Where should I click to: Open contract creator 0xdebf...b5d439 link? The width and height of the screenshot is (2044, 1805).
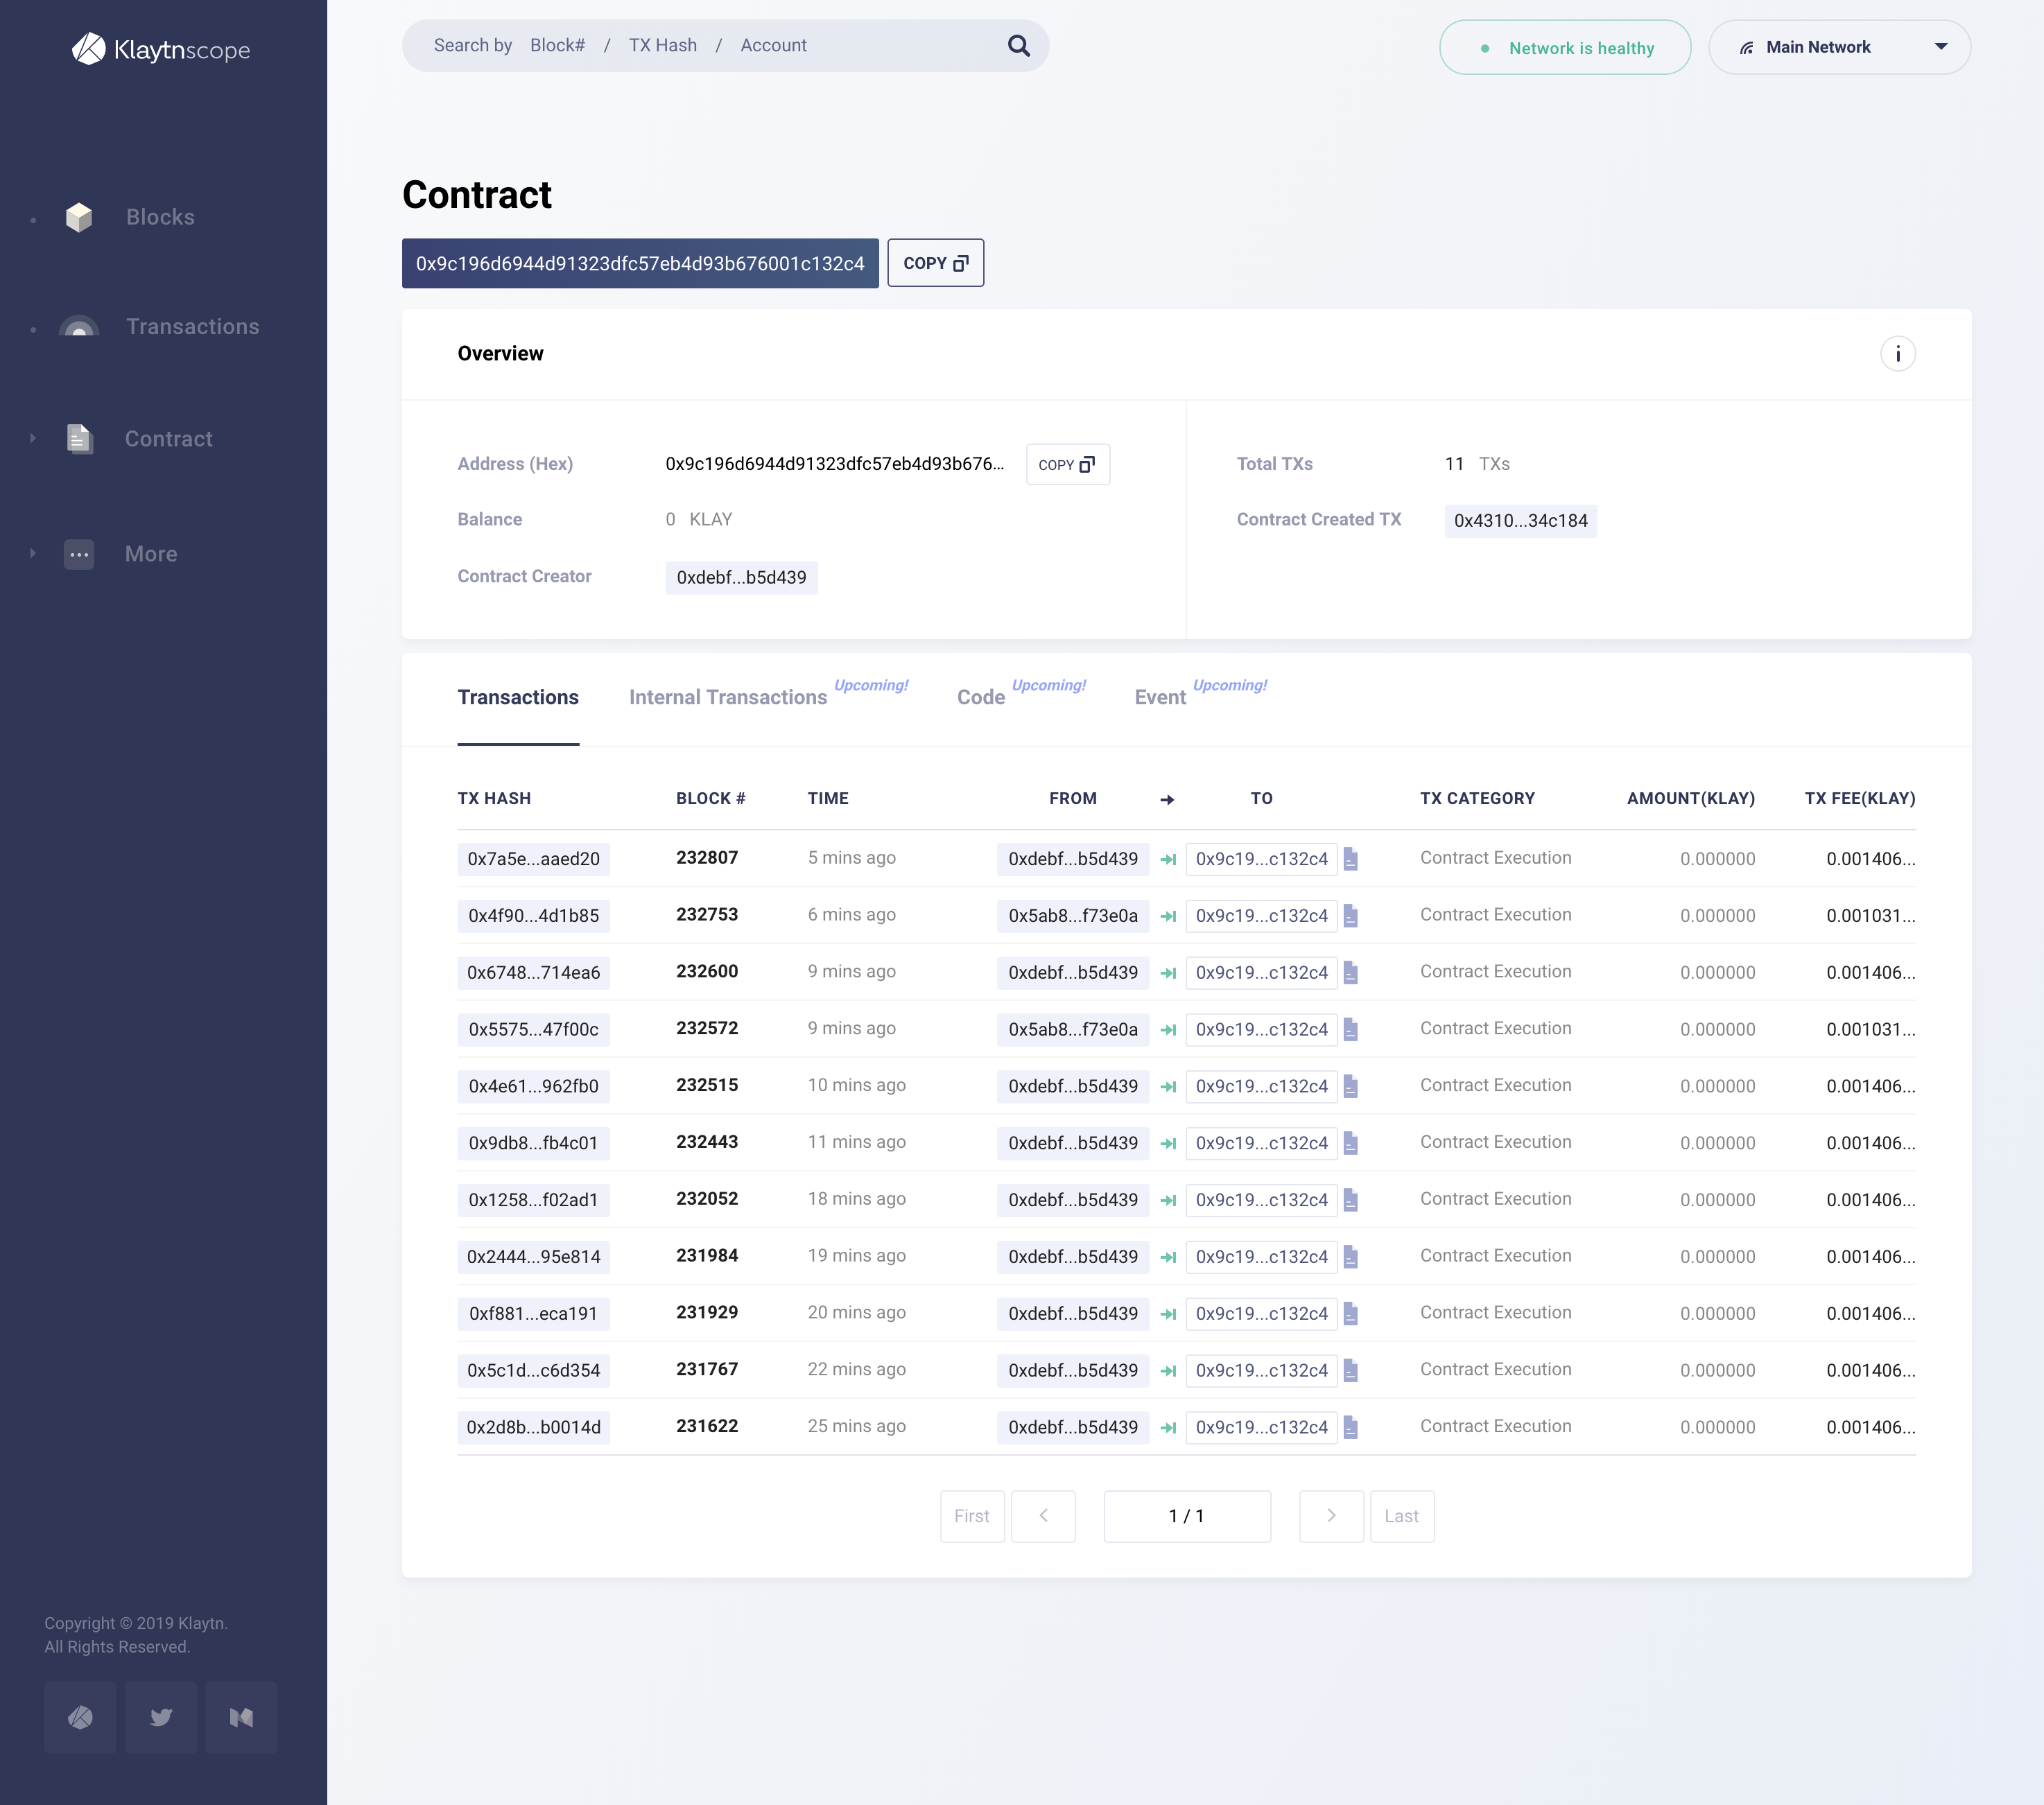click(740, 578)
